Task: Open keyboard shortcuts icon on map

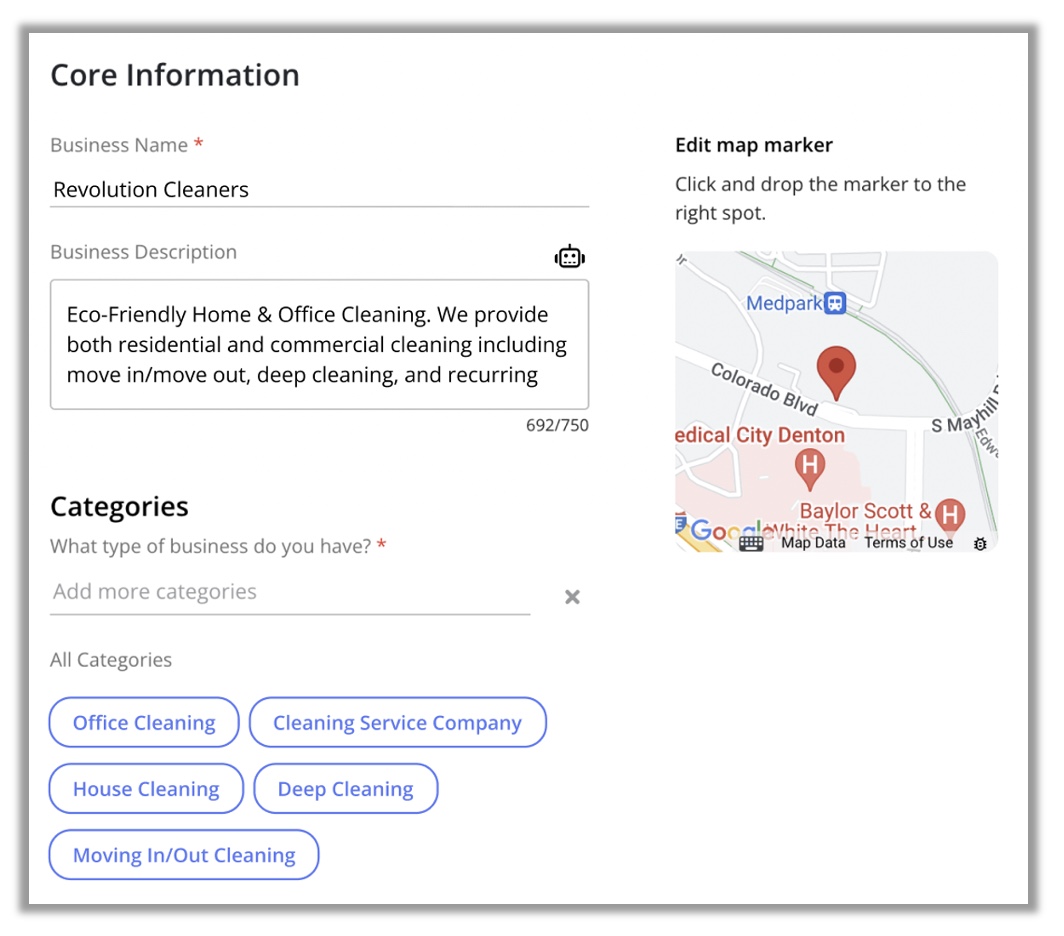Action: [751, 544]
